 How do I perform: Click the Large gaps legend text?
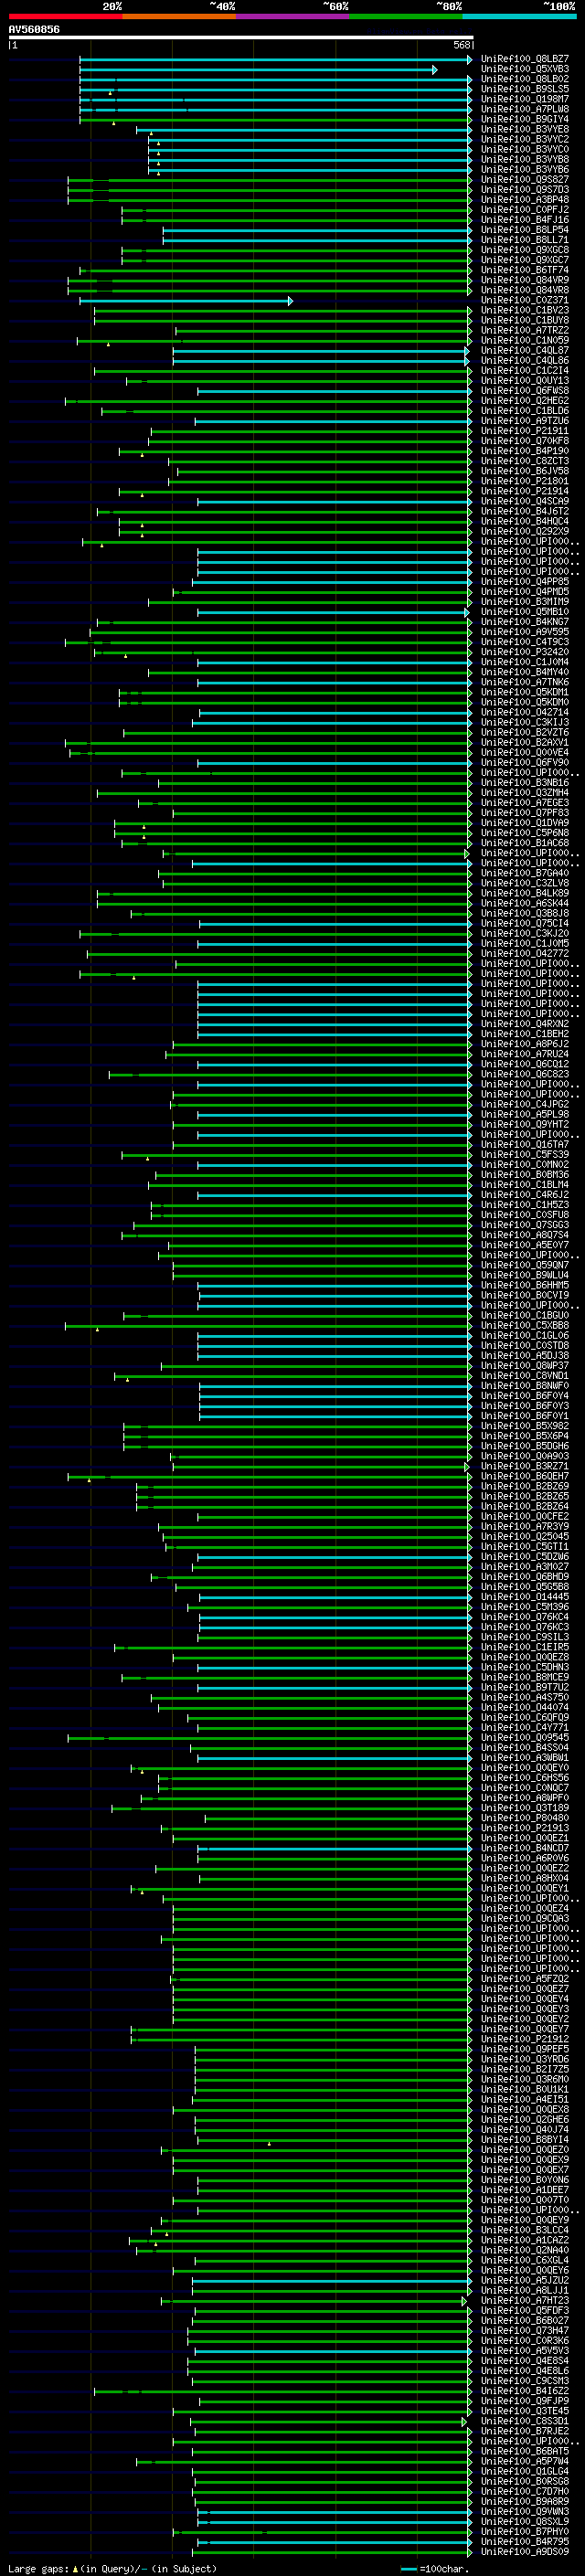click(38, 2568)
